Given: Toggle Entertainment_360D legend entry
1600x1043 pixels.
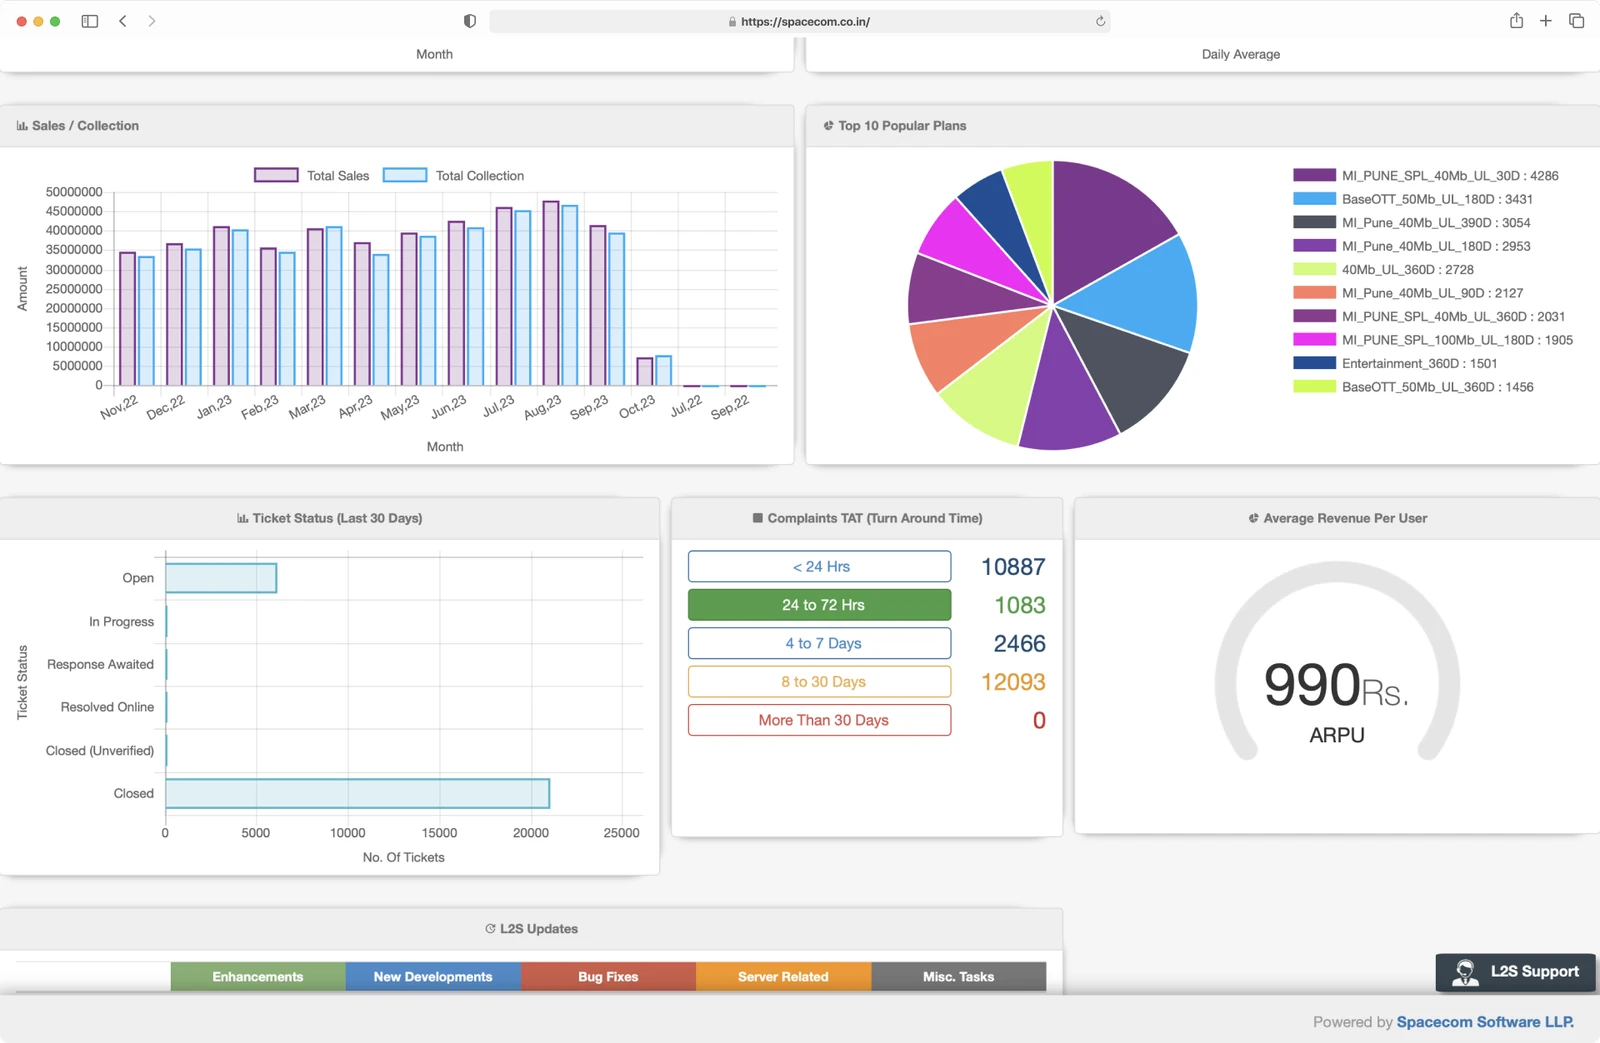Looking at the screenshot, I should 1395,363.
